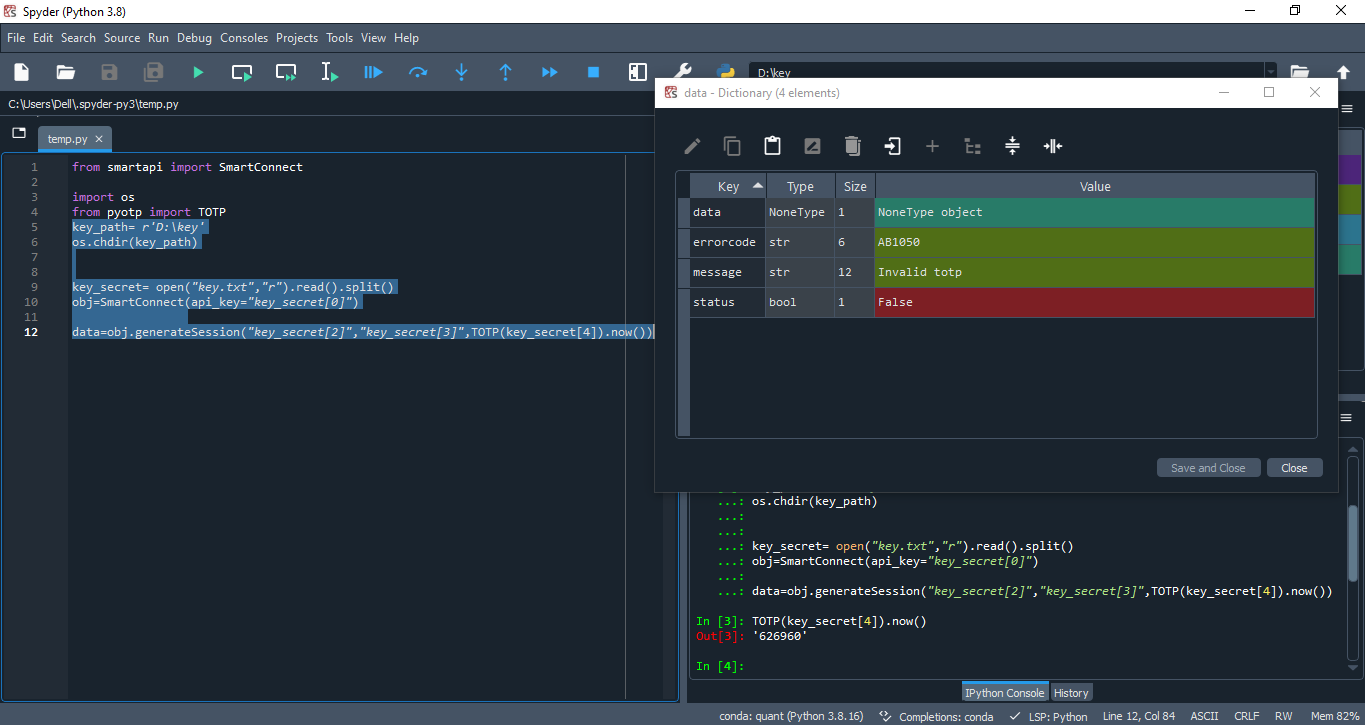Viewport: 1365px width, 725px height.
Task: Open the Debug menu
Action: coord(195,38)
